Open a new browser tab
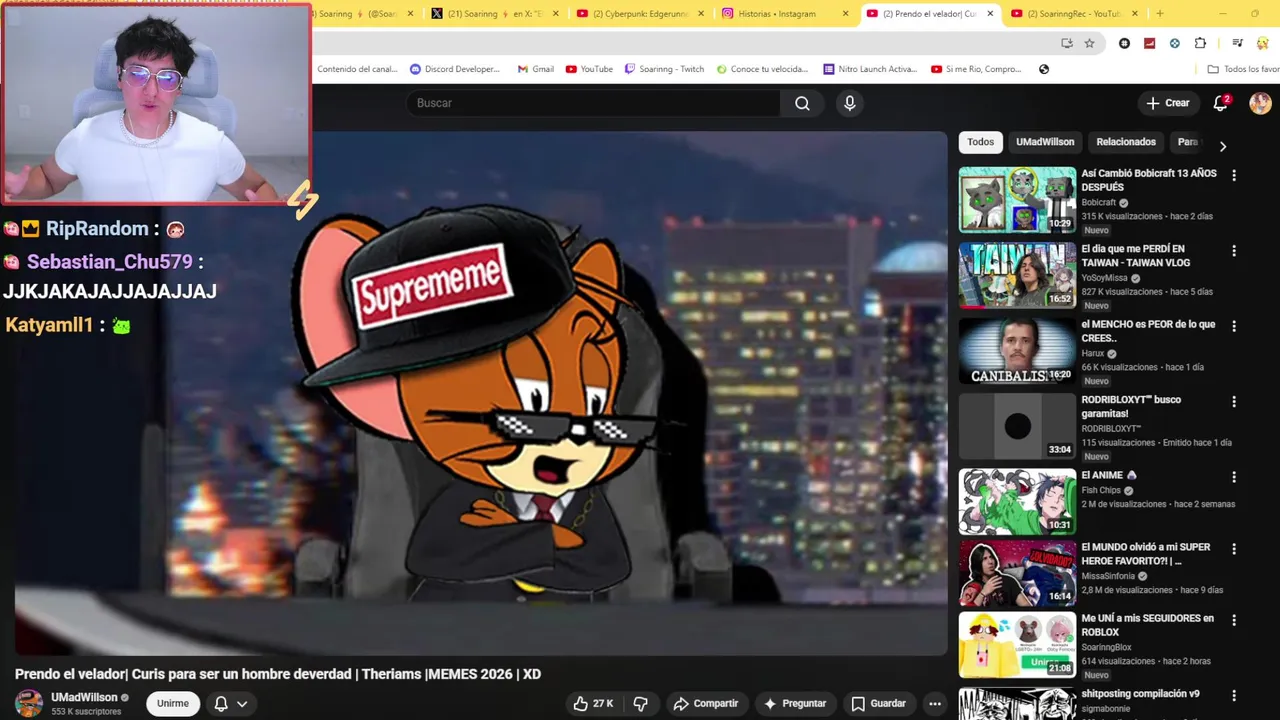1280x720 pixels. coord(1160,14)
